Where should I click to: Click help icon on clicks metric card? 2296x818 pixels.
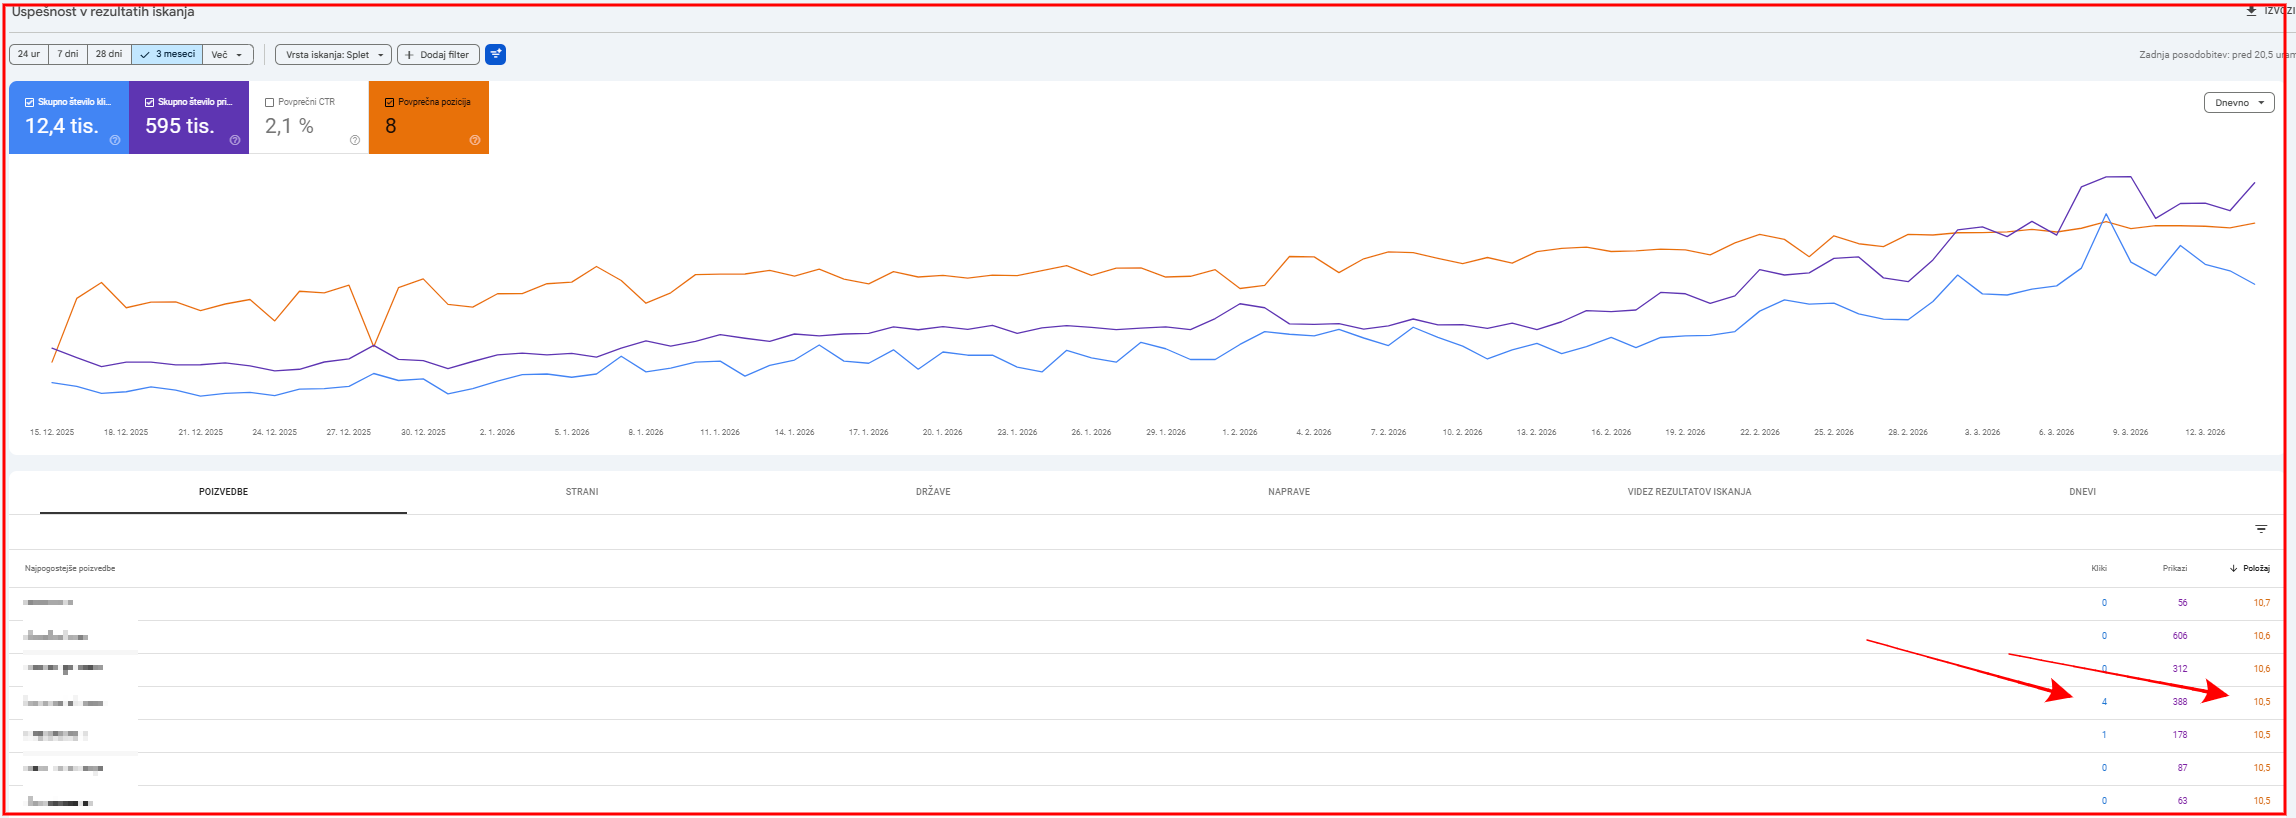[x=115, y=140]
